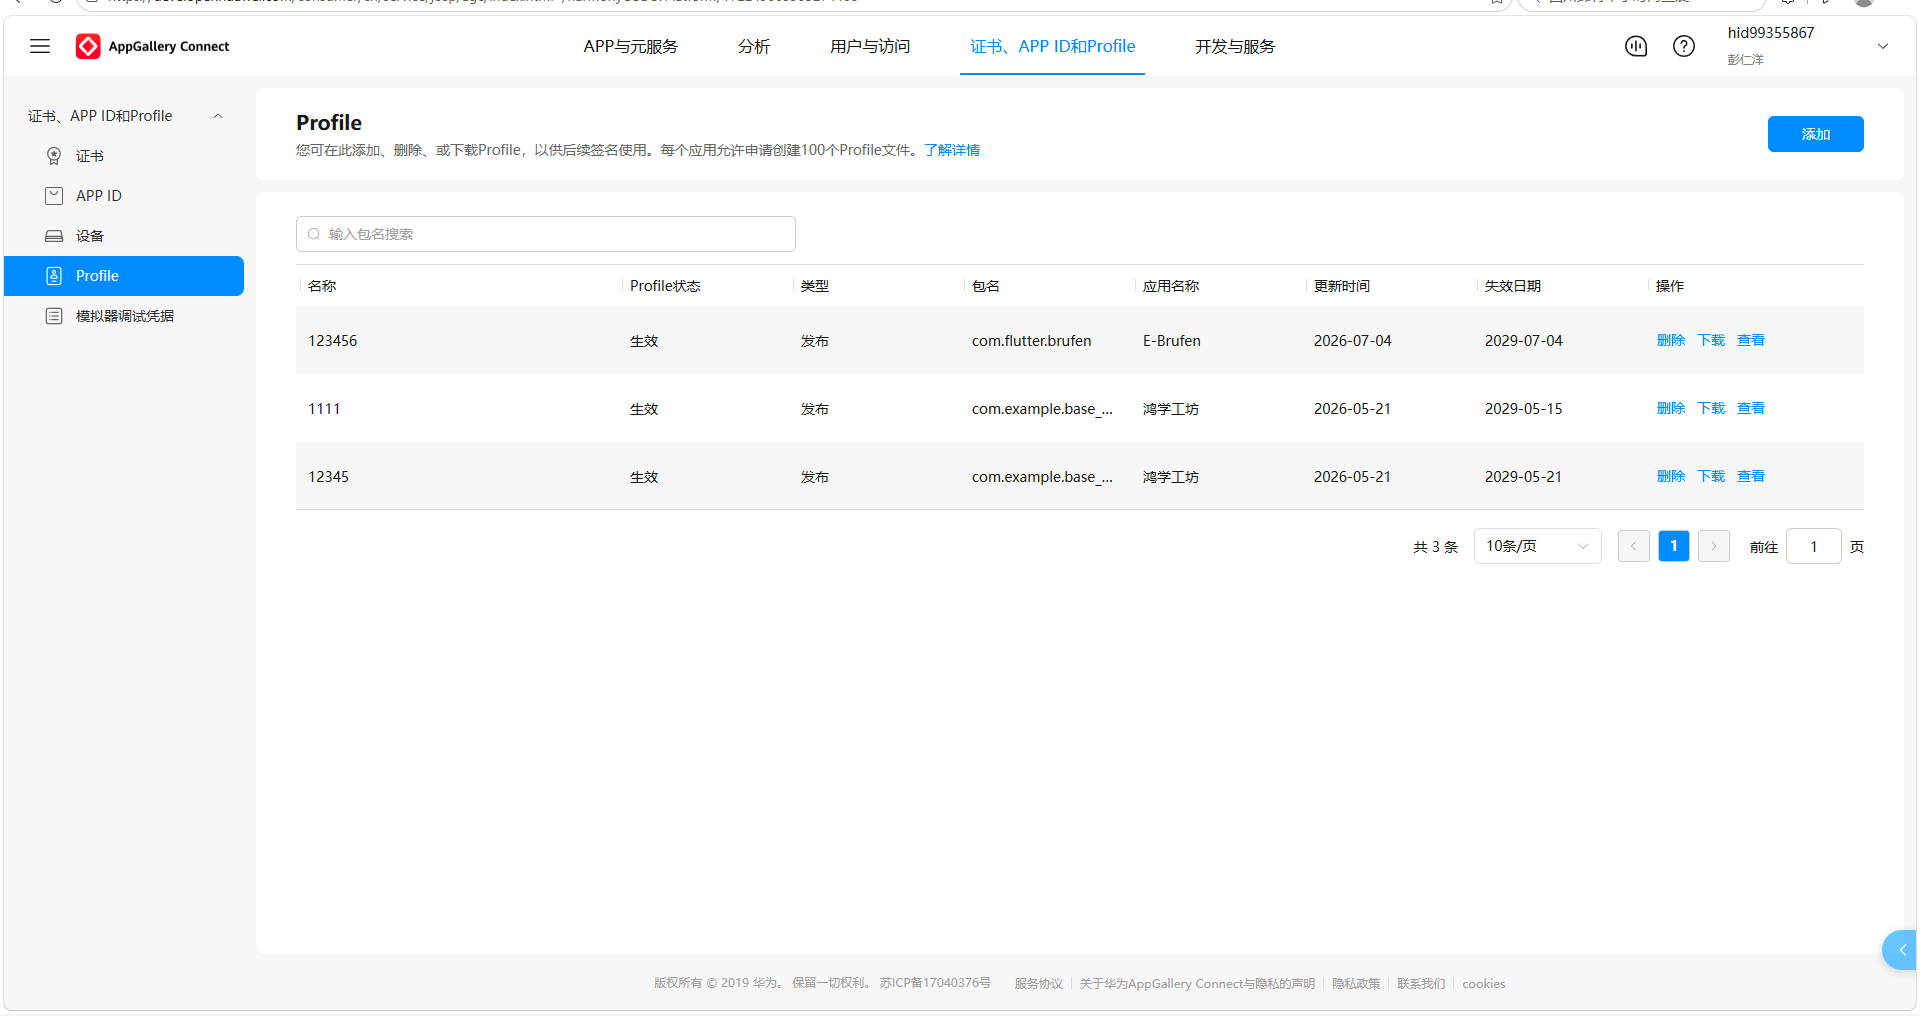Screen dimensions: 1920x1016
Task: Click expiry date 2029-05-15
Action: (x=1524, y=409)
